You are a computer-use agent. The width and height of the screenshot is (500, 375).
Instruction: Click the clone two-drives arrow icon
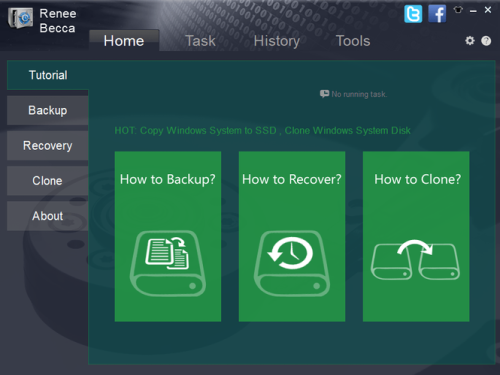pos(415,260)
